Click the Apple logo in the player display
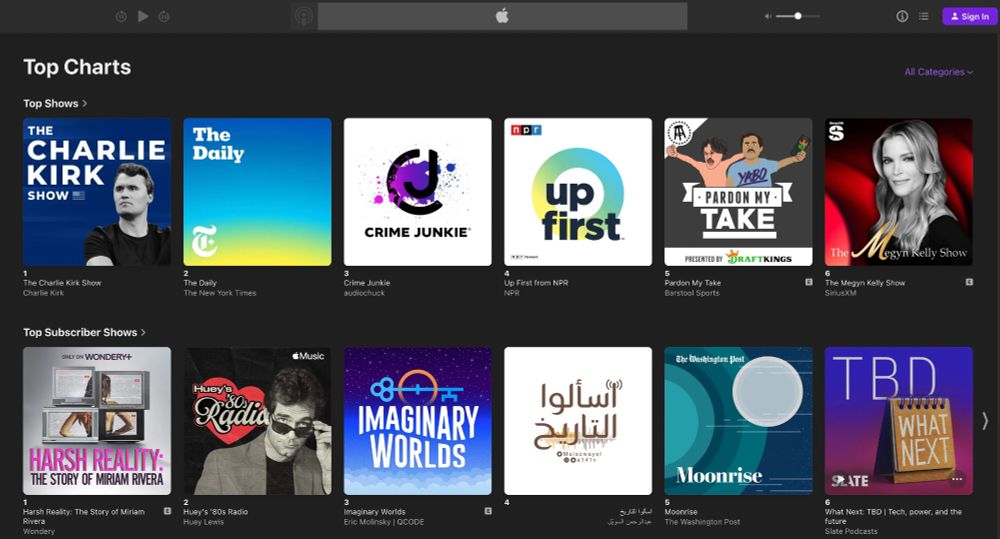Image resolution: width=1000 pixels, height=539 pixels. click(503, 16)
